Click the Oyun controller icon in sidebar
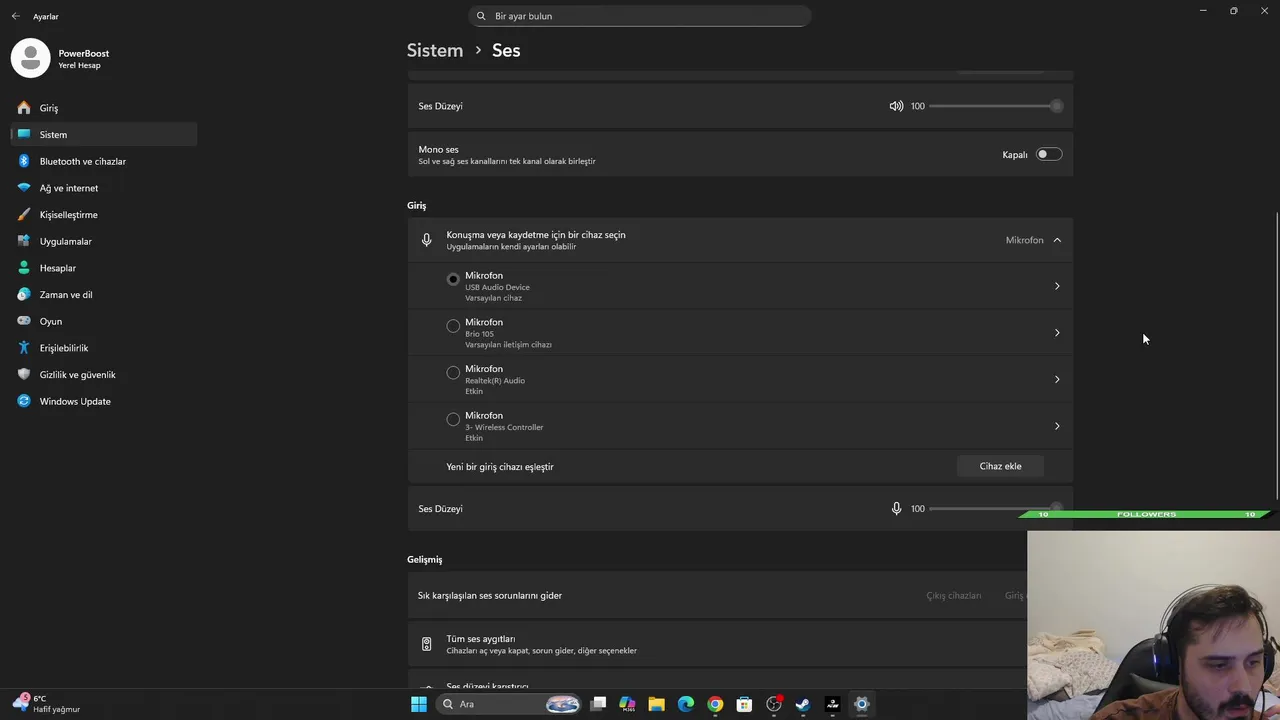This screenshot has width=1280, height=720. (x=24, y=321)
